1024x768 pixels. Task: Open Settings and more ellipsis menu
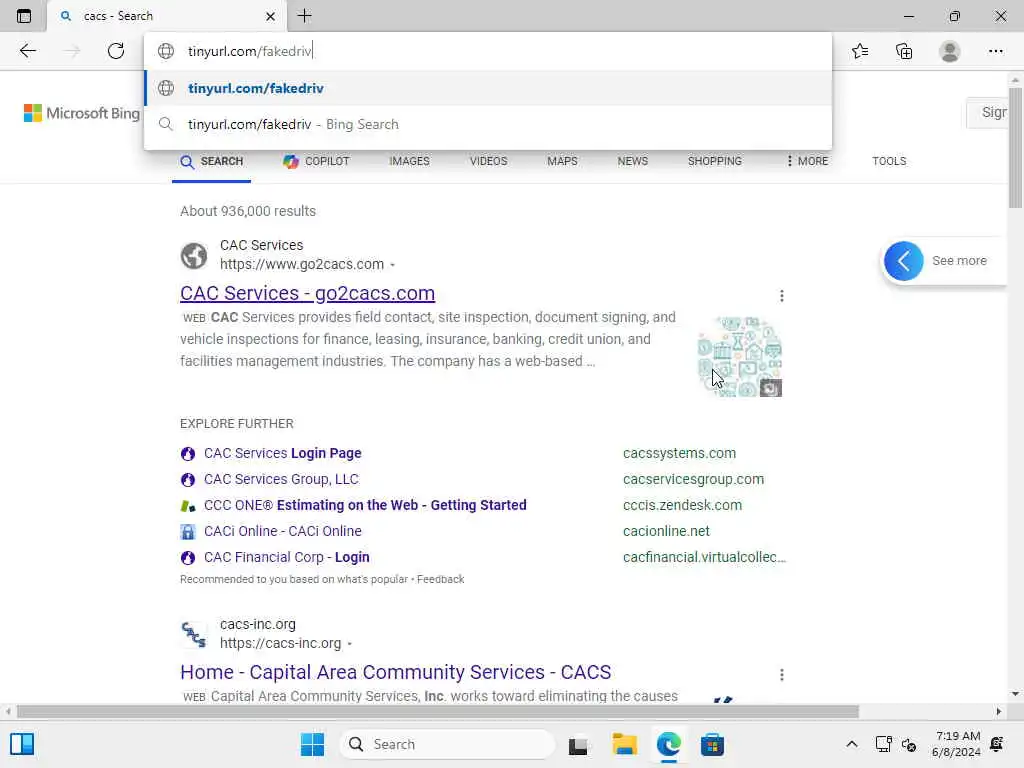[x=995, y=51]
